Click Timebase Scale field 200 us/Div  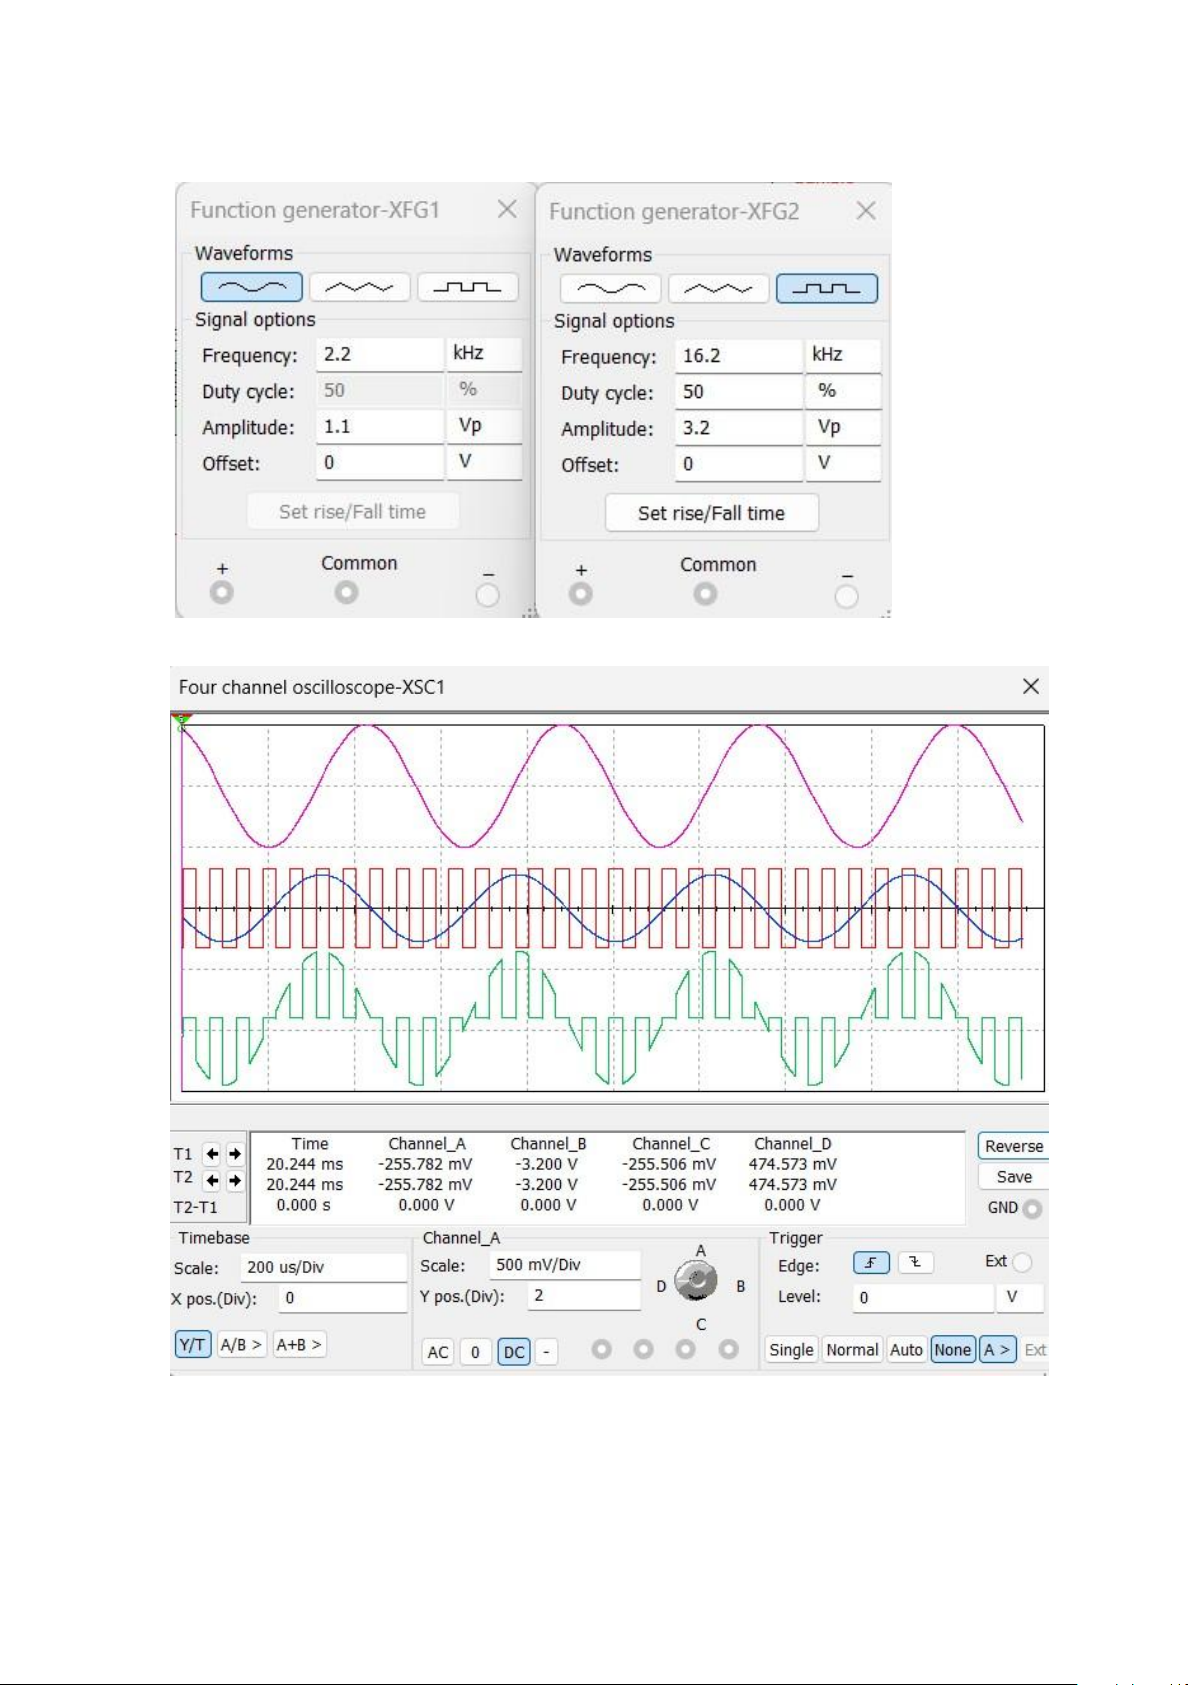[324, 1267]
